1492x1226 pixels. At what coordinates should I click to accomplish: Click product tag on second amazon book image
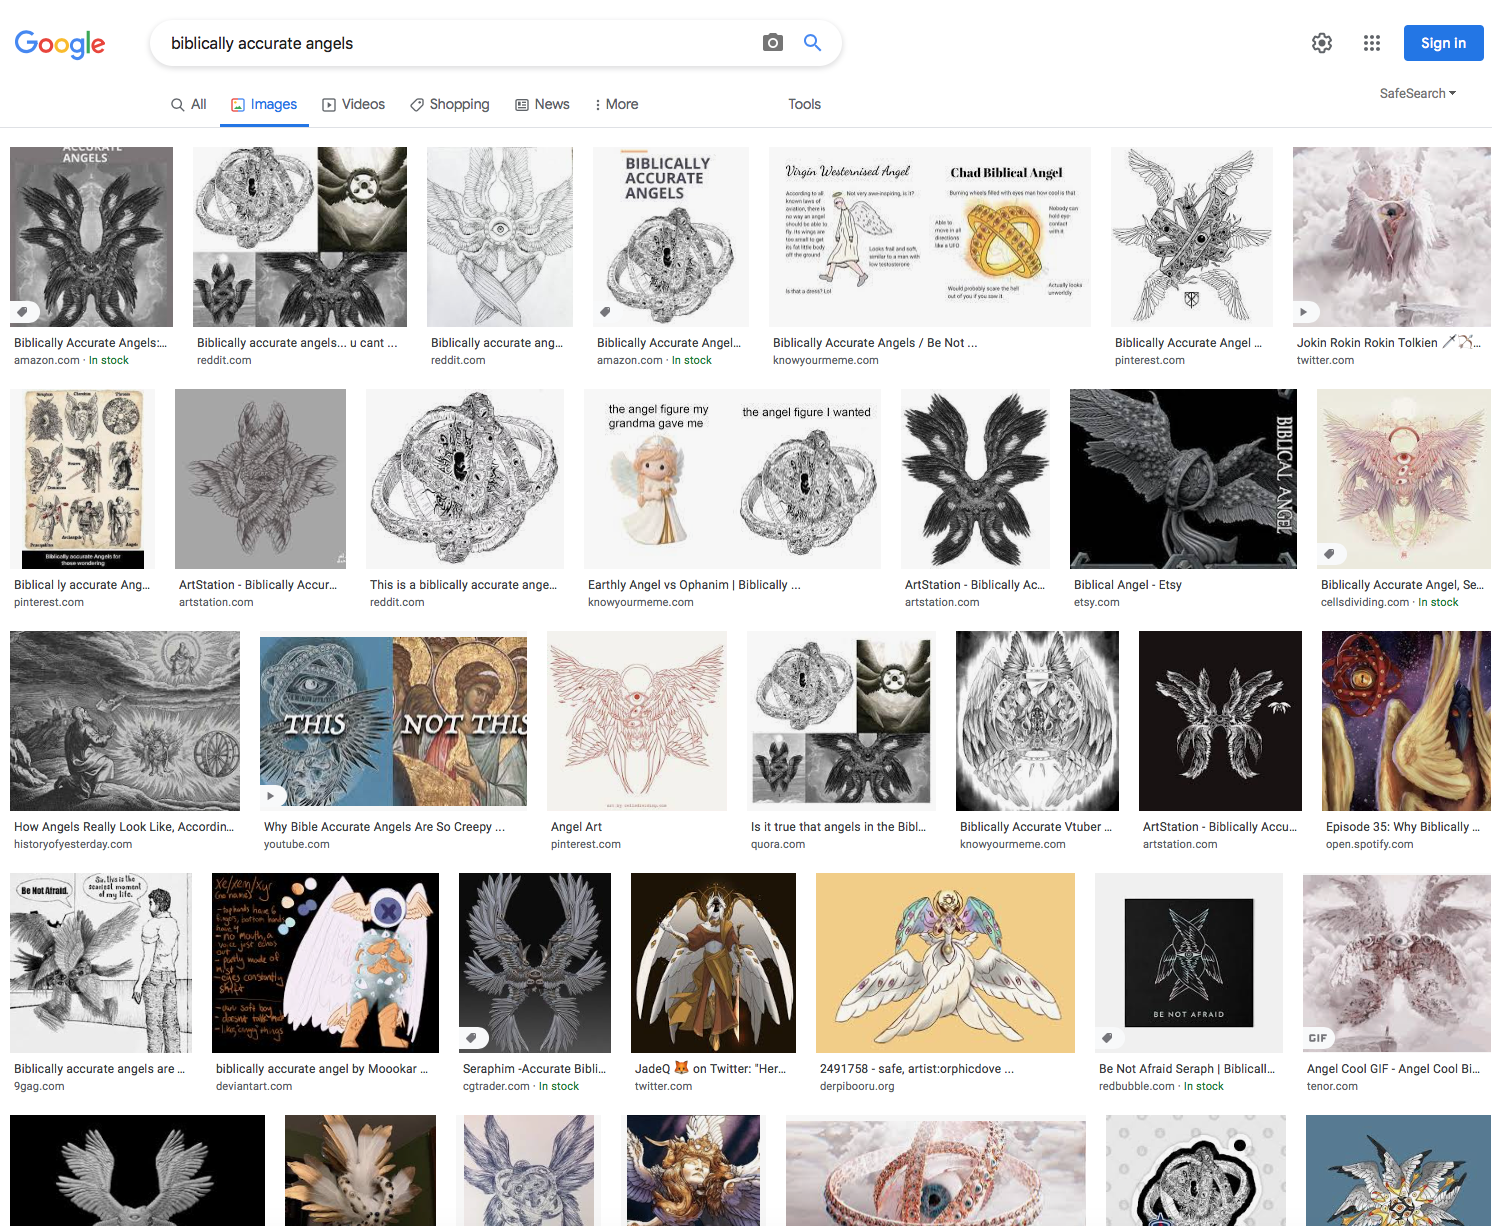point(606,312)
